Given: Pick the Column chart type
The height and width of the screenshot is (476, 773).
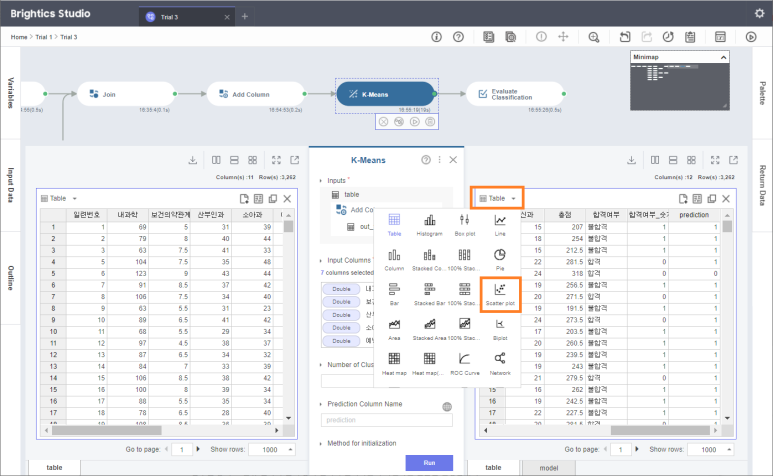Looking at the screenshot, I should coord(394,260).
